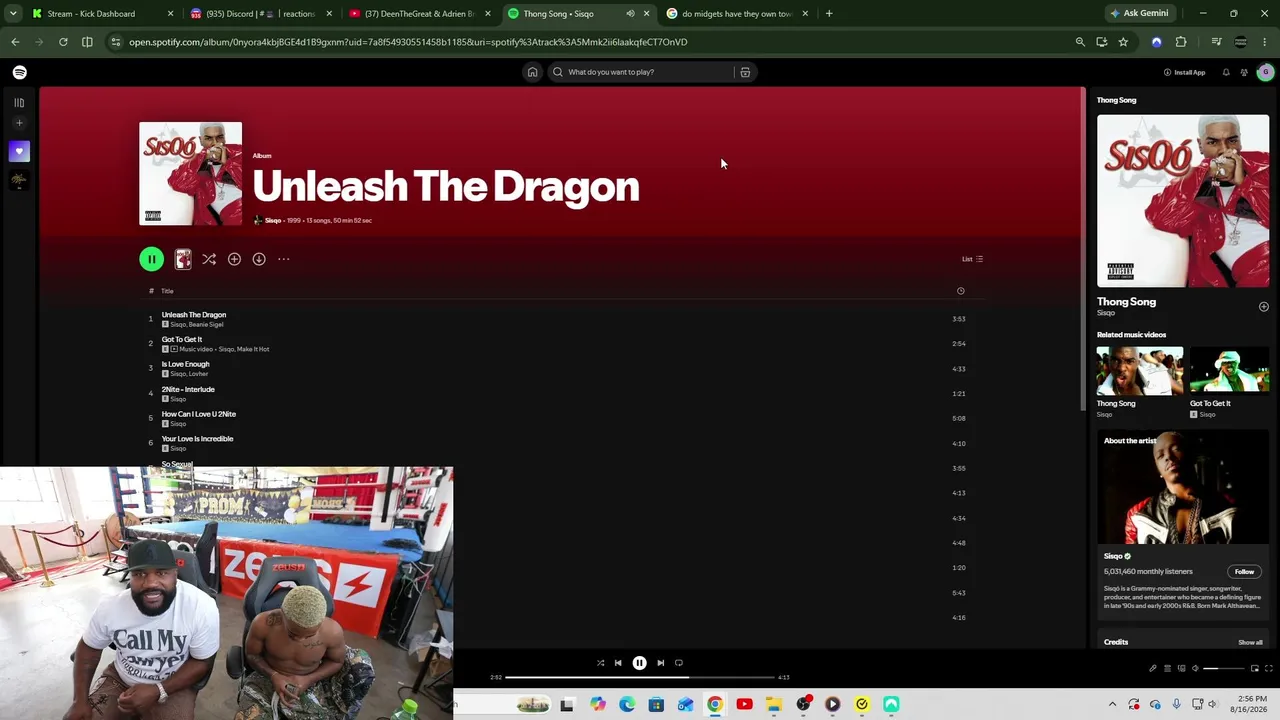Open a new browser tab
Image resolution: width=1280 pixels, height=720 pixels.
pos(829,14)
